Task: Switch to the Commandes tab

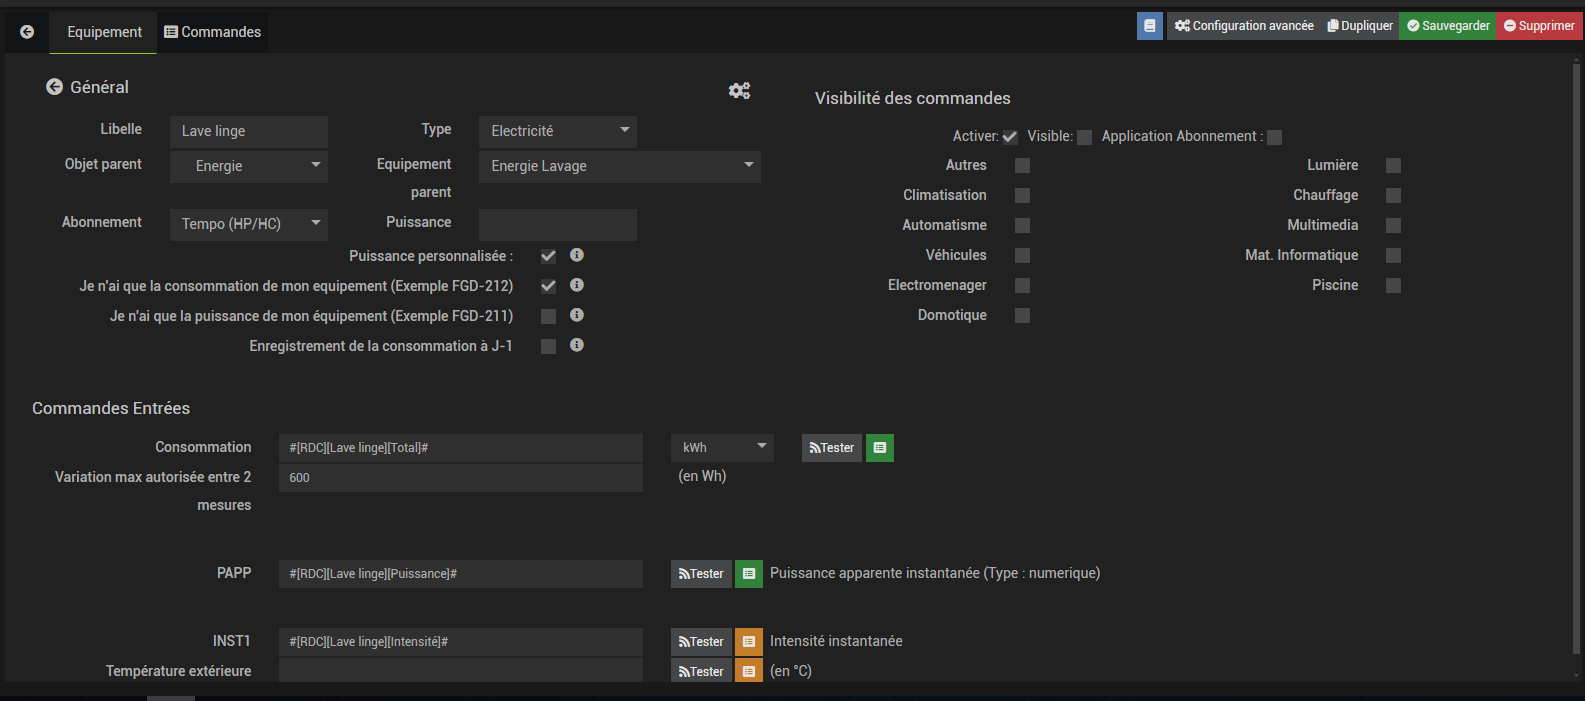Action: (x=212, y=32)
